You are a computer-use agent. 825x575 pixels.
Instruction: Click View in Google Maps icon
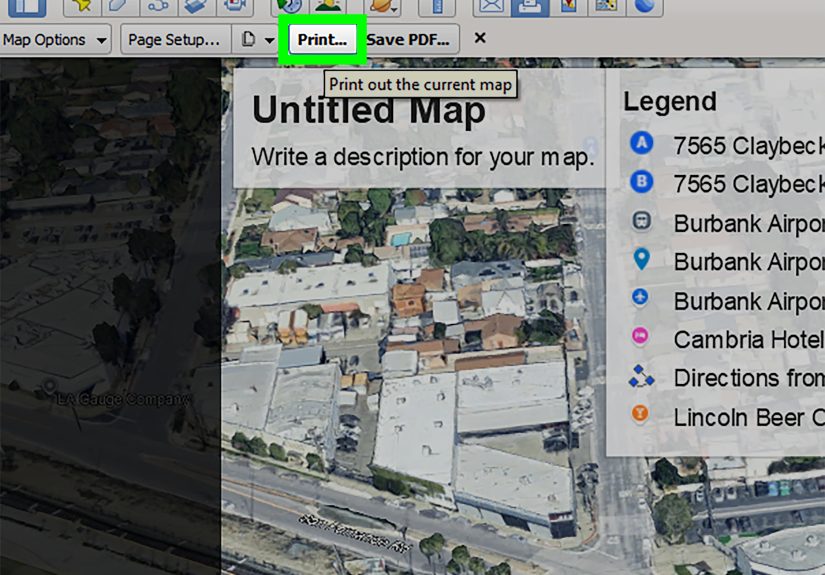568,6
